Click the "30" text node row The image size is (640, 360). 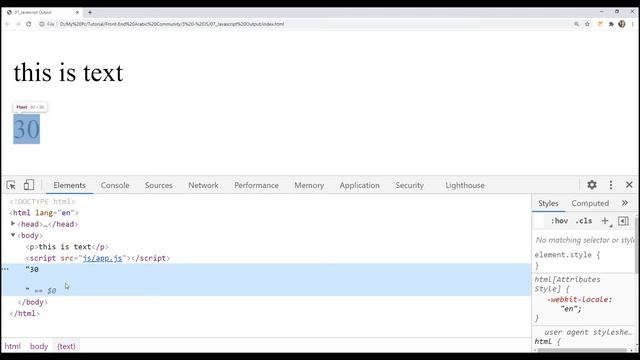tap(266, 280)
